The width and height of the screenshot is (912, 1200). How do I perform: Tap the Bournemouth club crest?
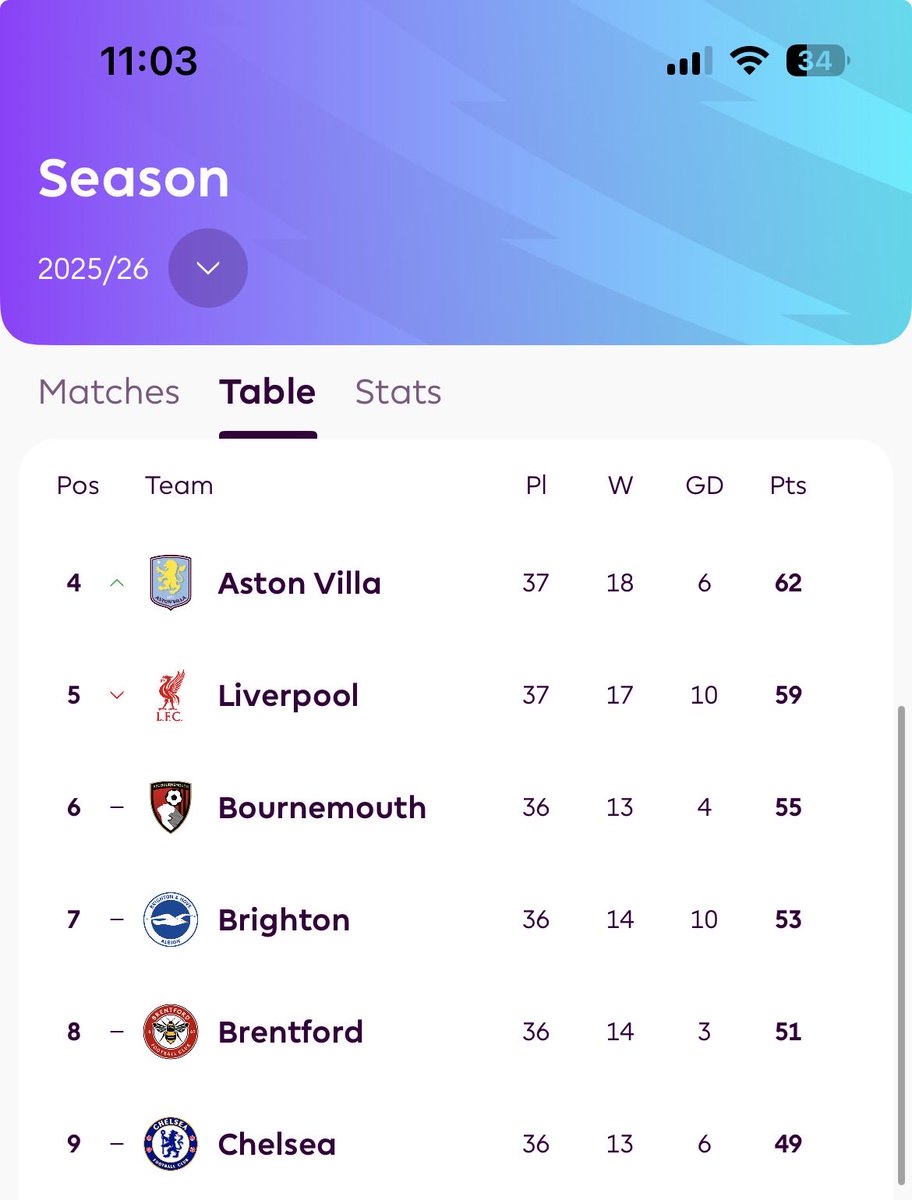[170, 807]
